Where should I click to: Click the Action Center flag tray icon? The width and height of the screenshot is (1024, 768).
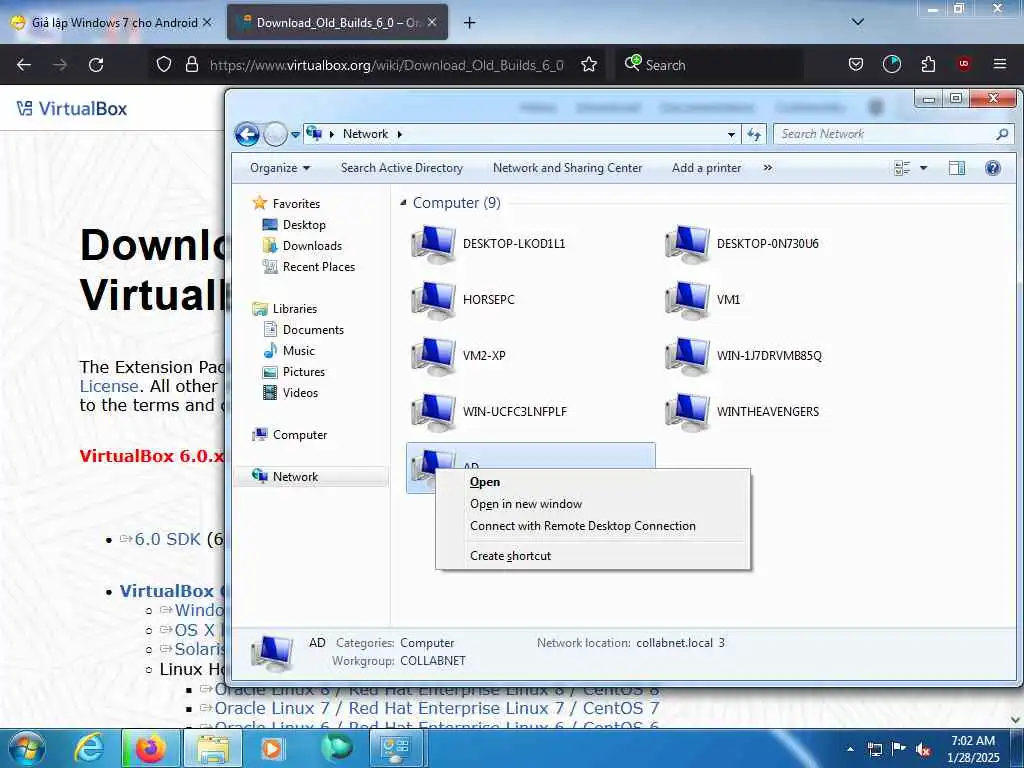899,749
